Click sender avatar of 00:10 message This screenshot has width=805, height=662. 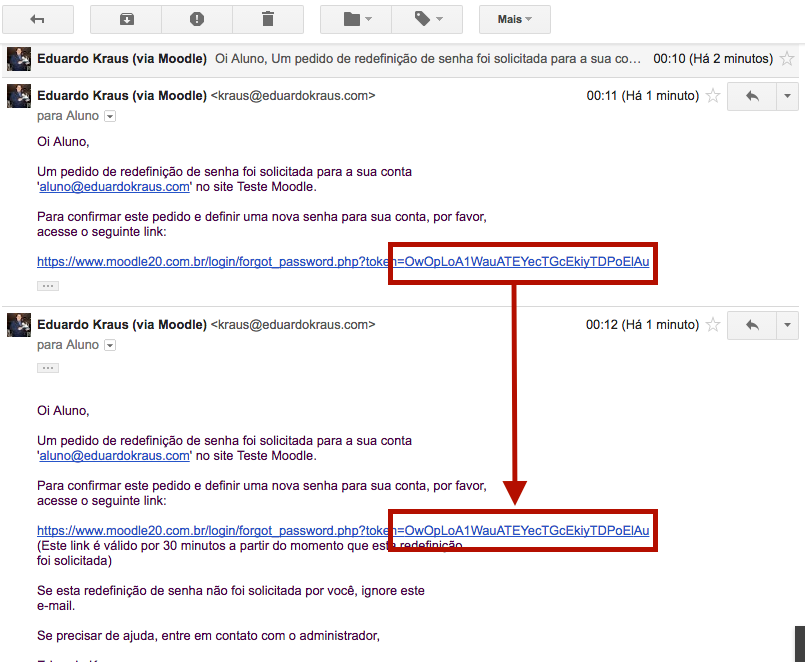point(19,59)
